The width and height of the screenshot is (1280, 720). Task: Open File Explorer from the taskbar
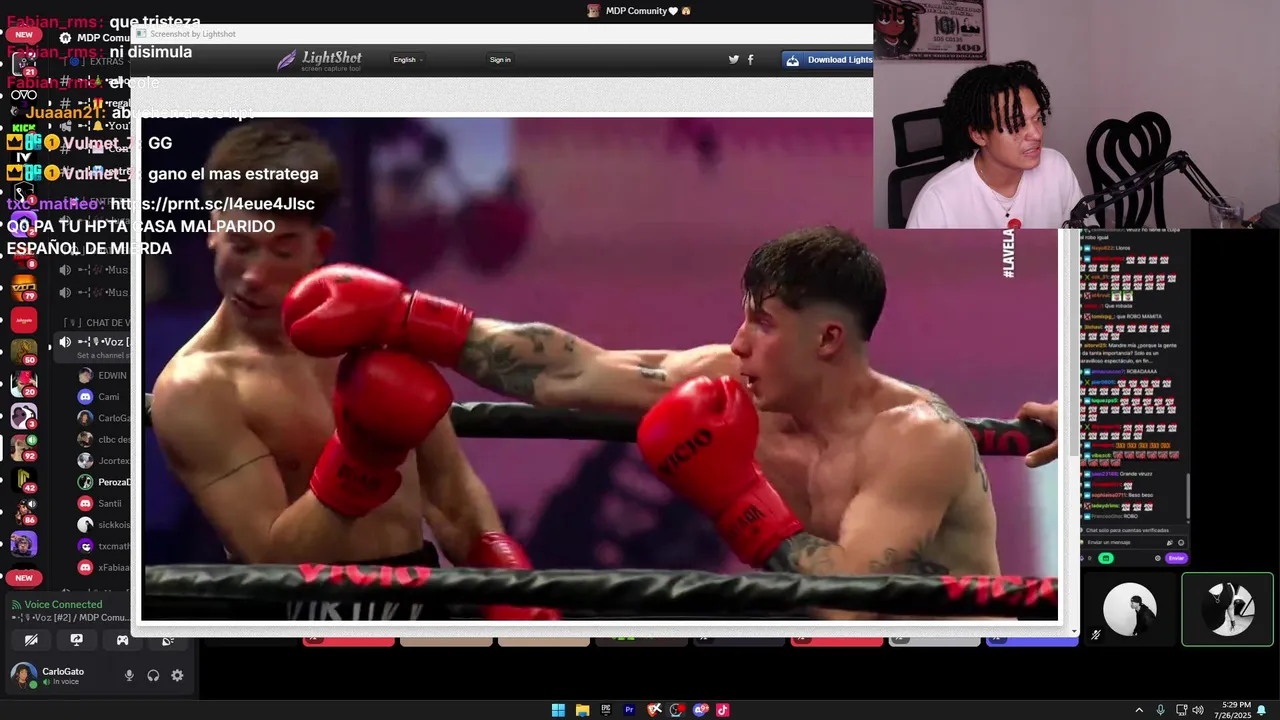[582, 710]
